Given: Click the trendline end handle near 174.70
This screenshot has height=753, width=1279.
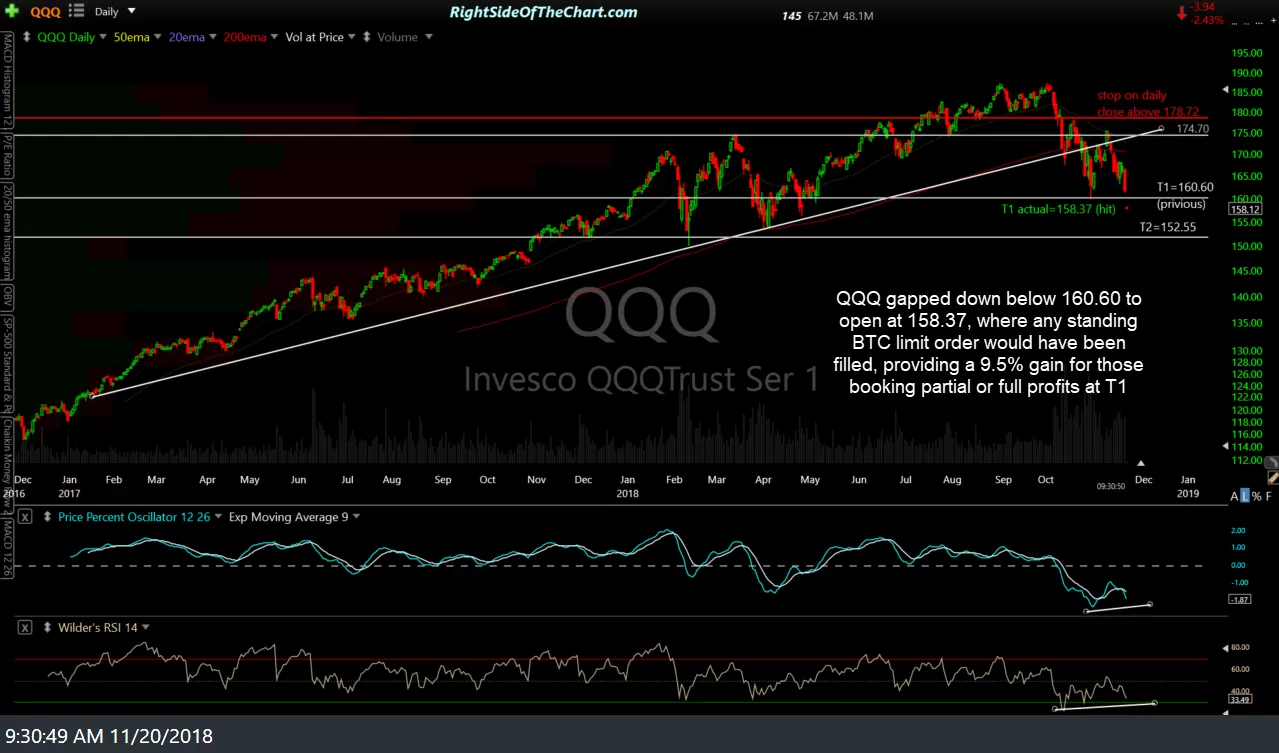Looking at the screenshot, I should 1161,128.
